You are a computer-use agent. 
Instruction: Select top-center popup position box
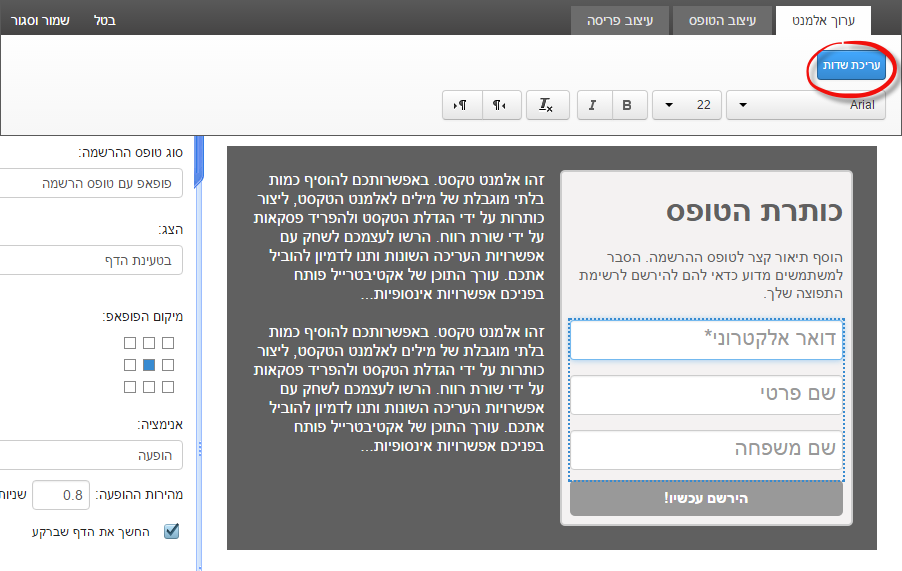click(x=149, y=343)
